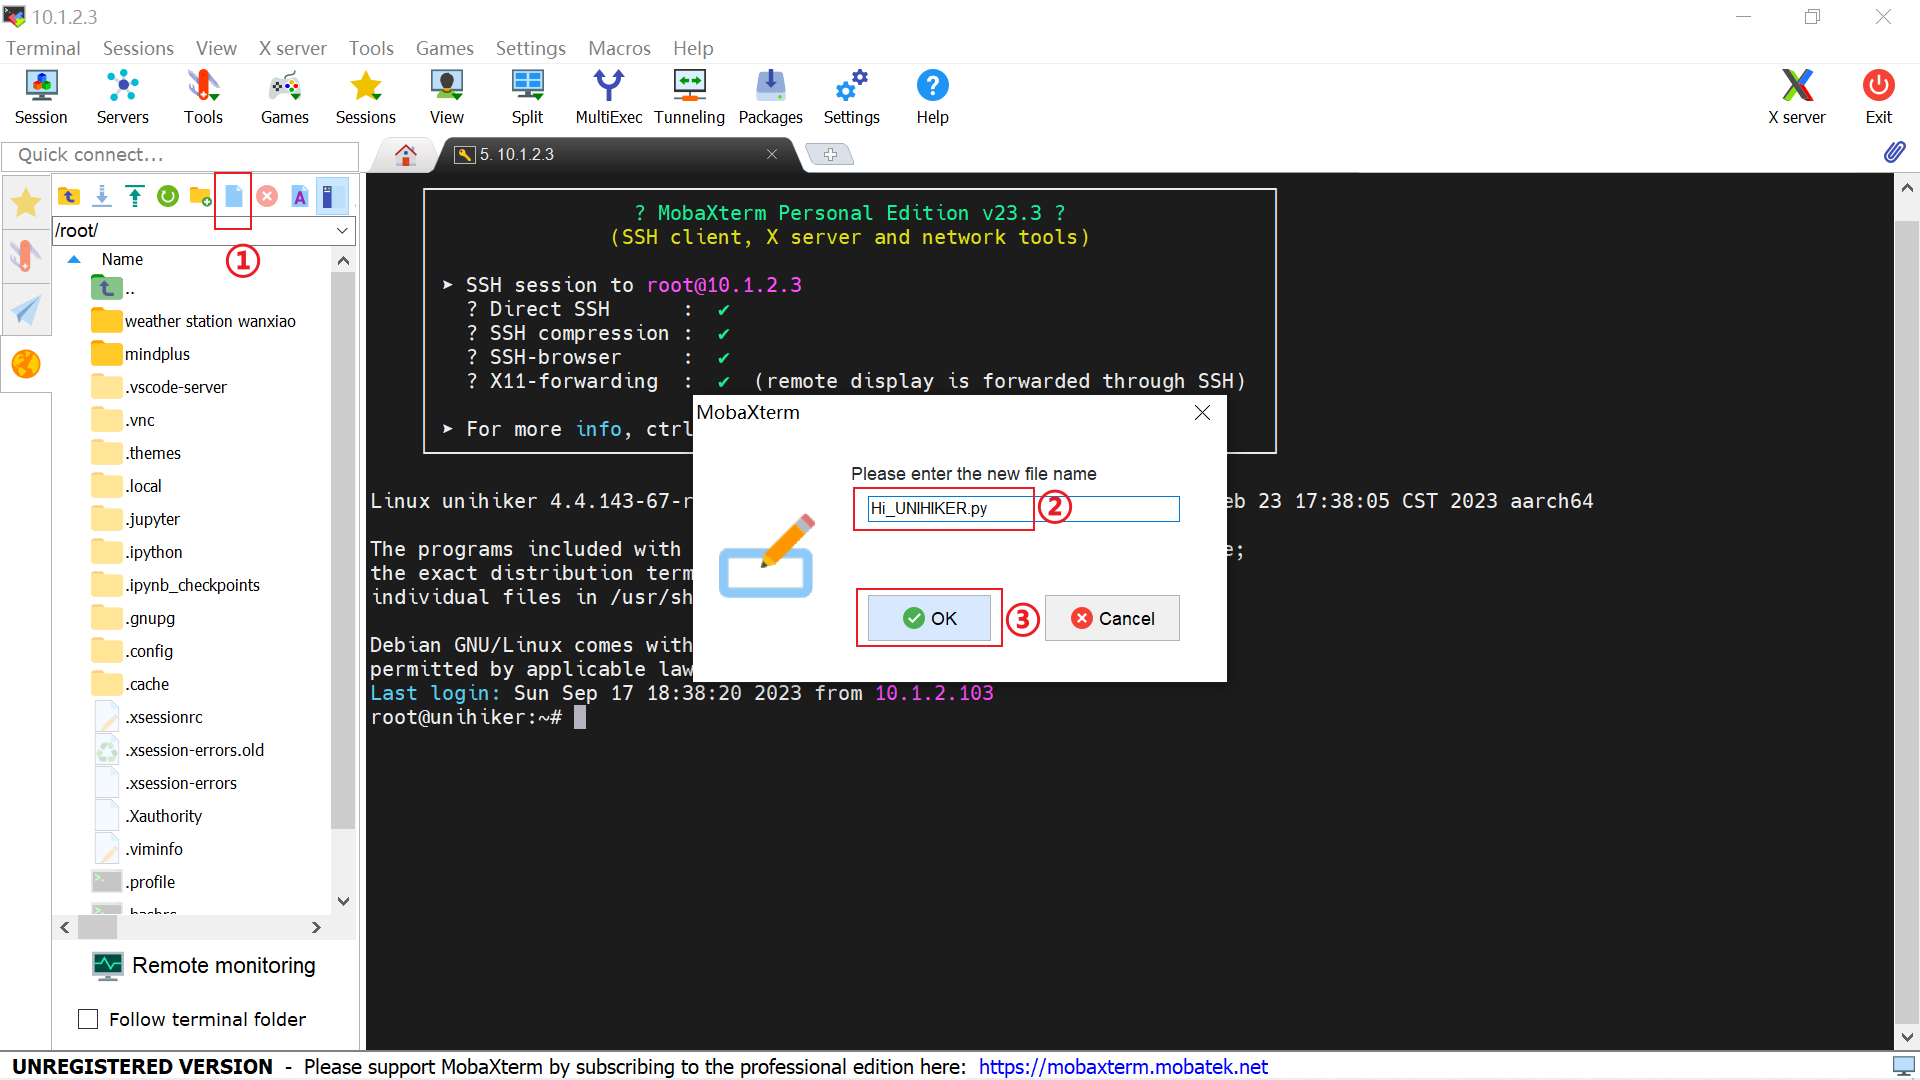Upload a file to the current folder
This screenshot has height=1080, width=1920.
134,196
